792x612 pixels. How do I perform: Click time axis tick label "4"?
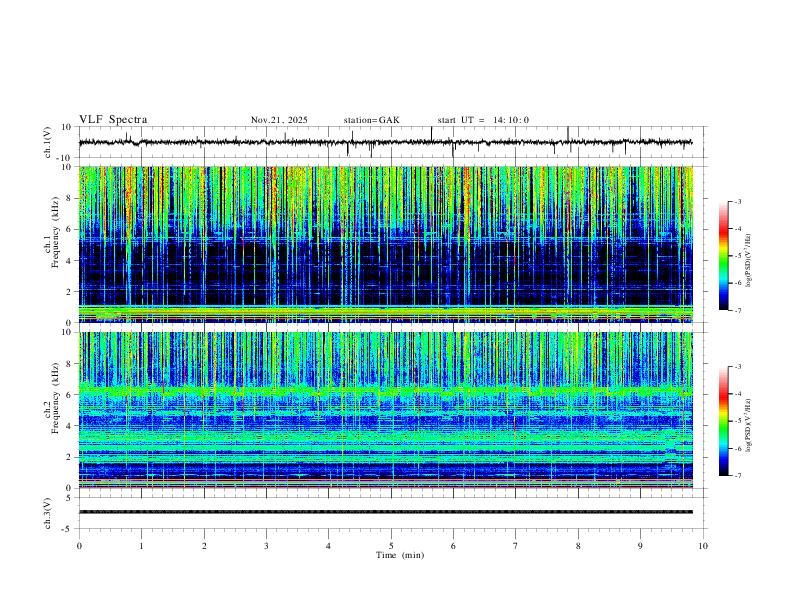tap(328, 546)
